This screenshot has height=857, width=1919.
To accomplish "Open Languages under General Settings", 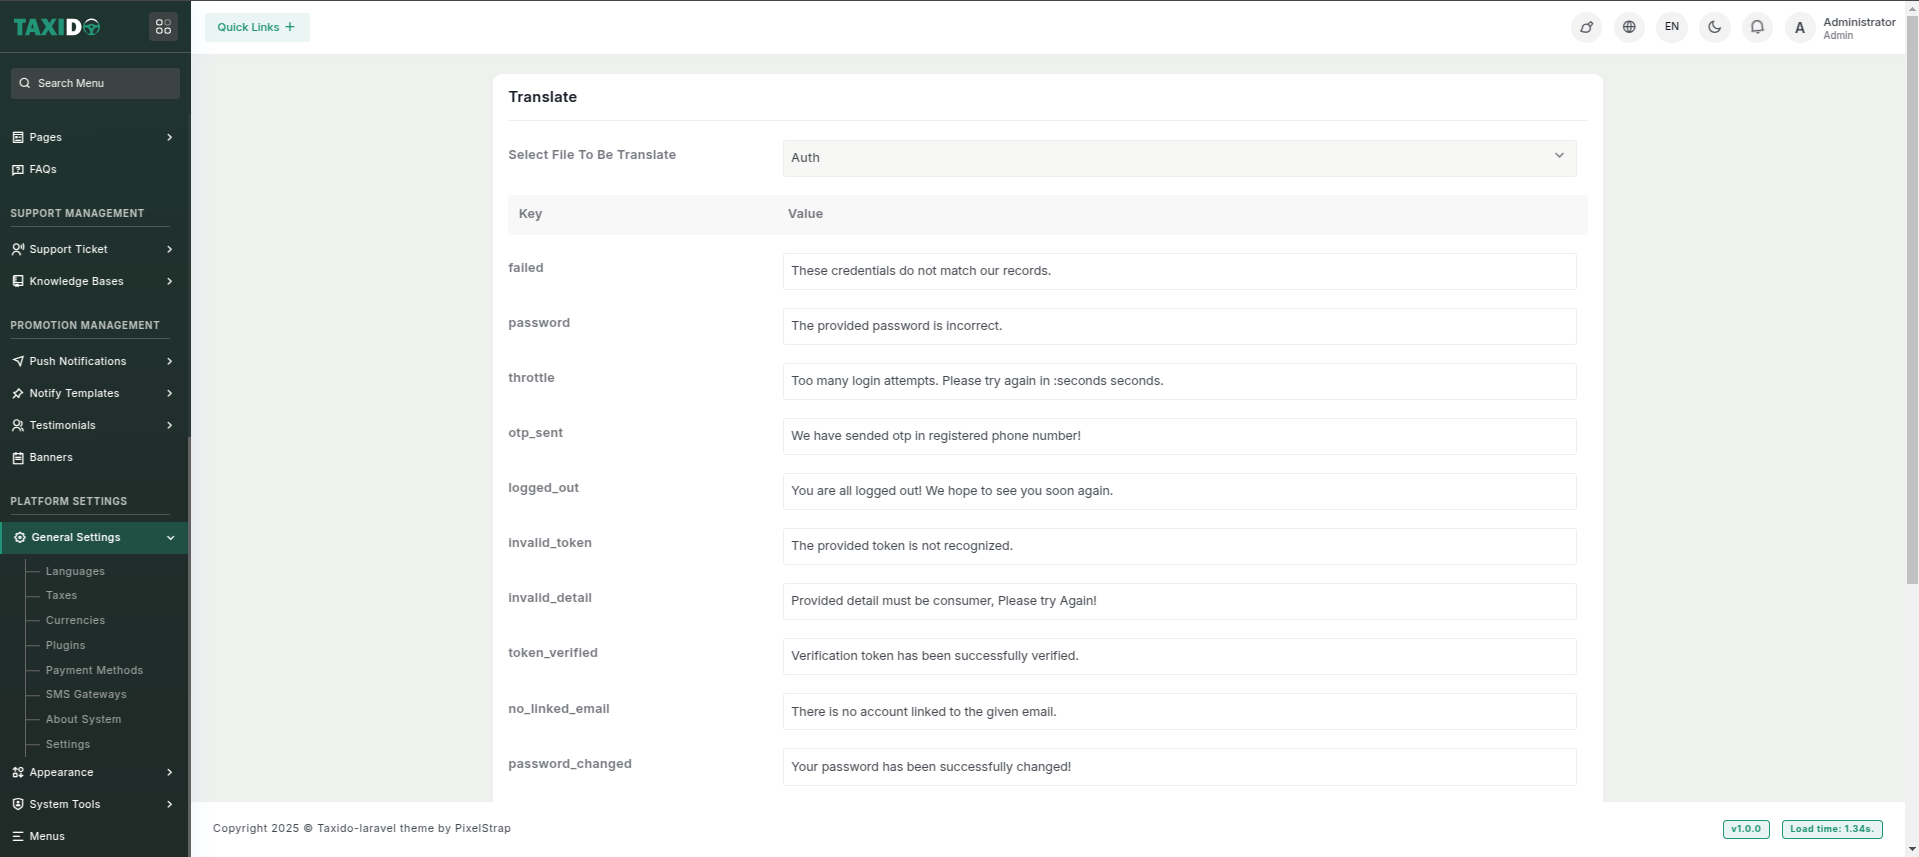I will pos(75,572).
